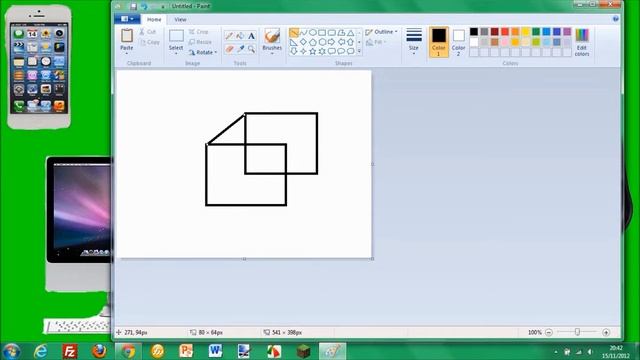Image resolution: width=640 pixels, height=360 pixels.
Task: Click the large Paste clipboard button
Action: coord(127,39)
